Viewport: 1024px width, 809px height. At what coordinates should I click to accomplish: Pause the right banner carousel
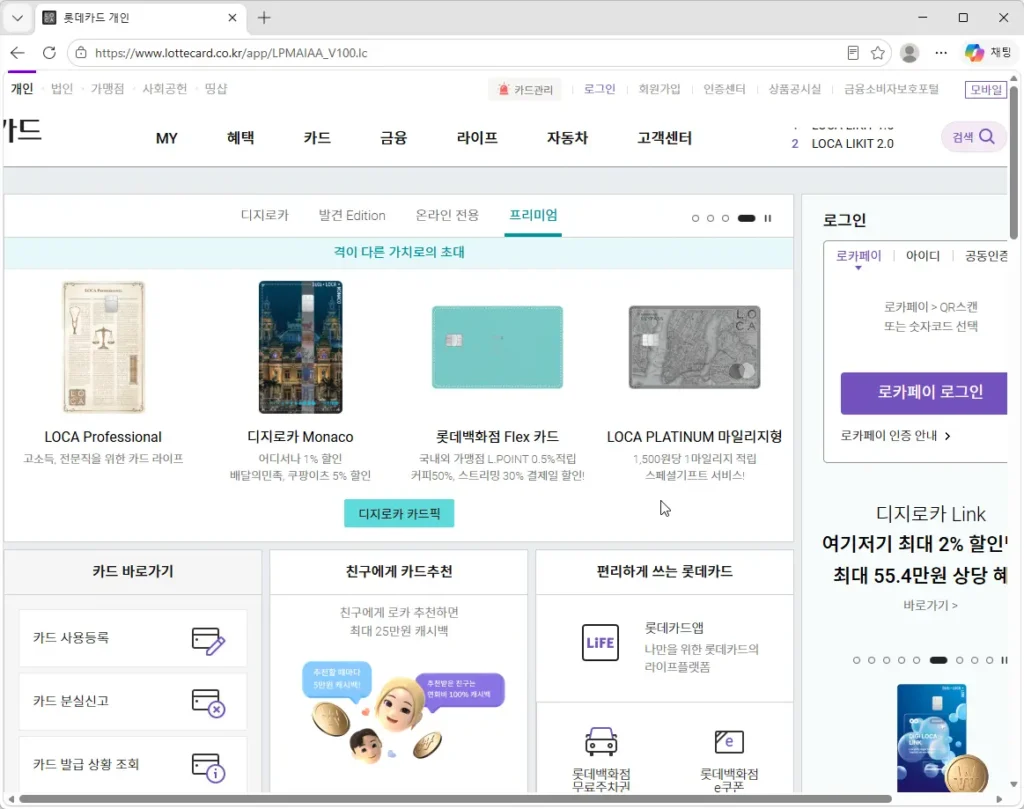point(1004,660)
